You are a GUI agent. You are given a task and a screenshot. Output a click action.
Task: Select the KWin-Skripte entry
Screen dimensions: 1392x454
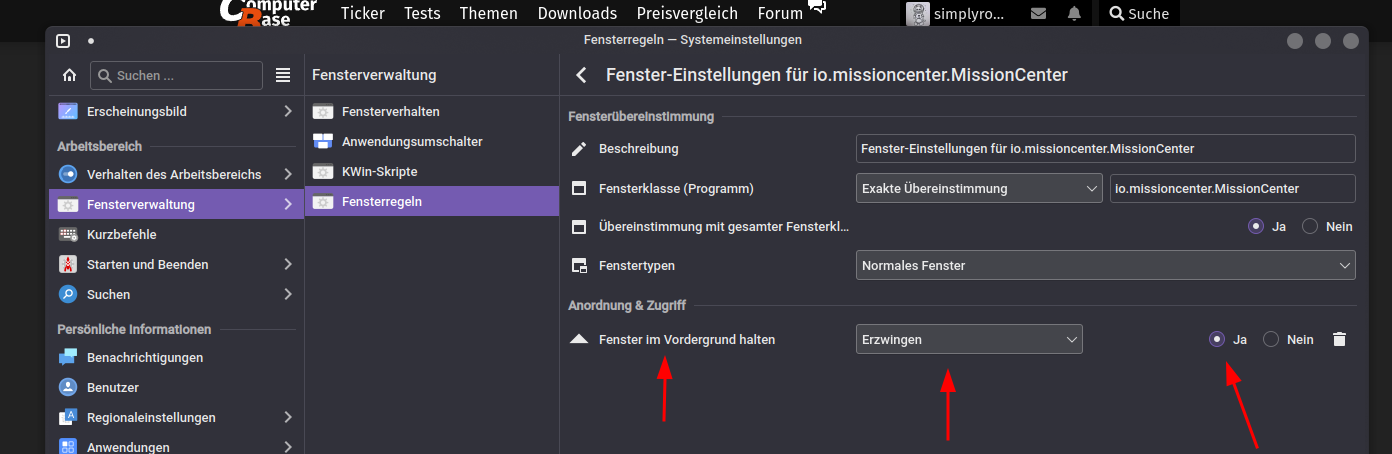[x=432, y=171]
